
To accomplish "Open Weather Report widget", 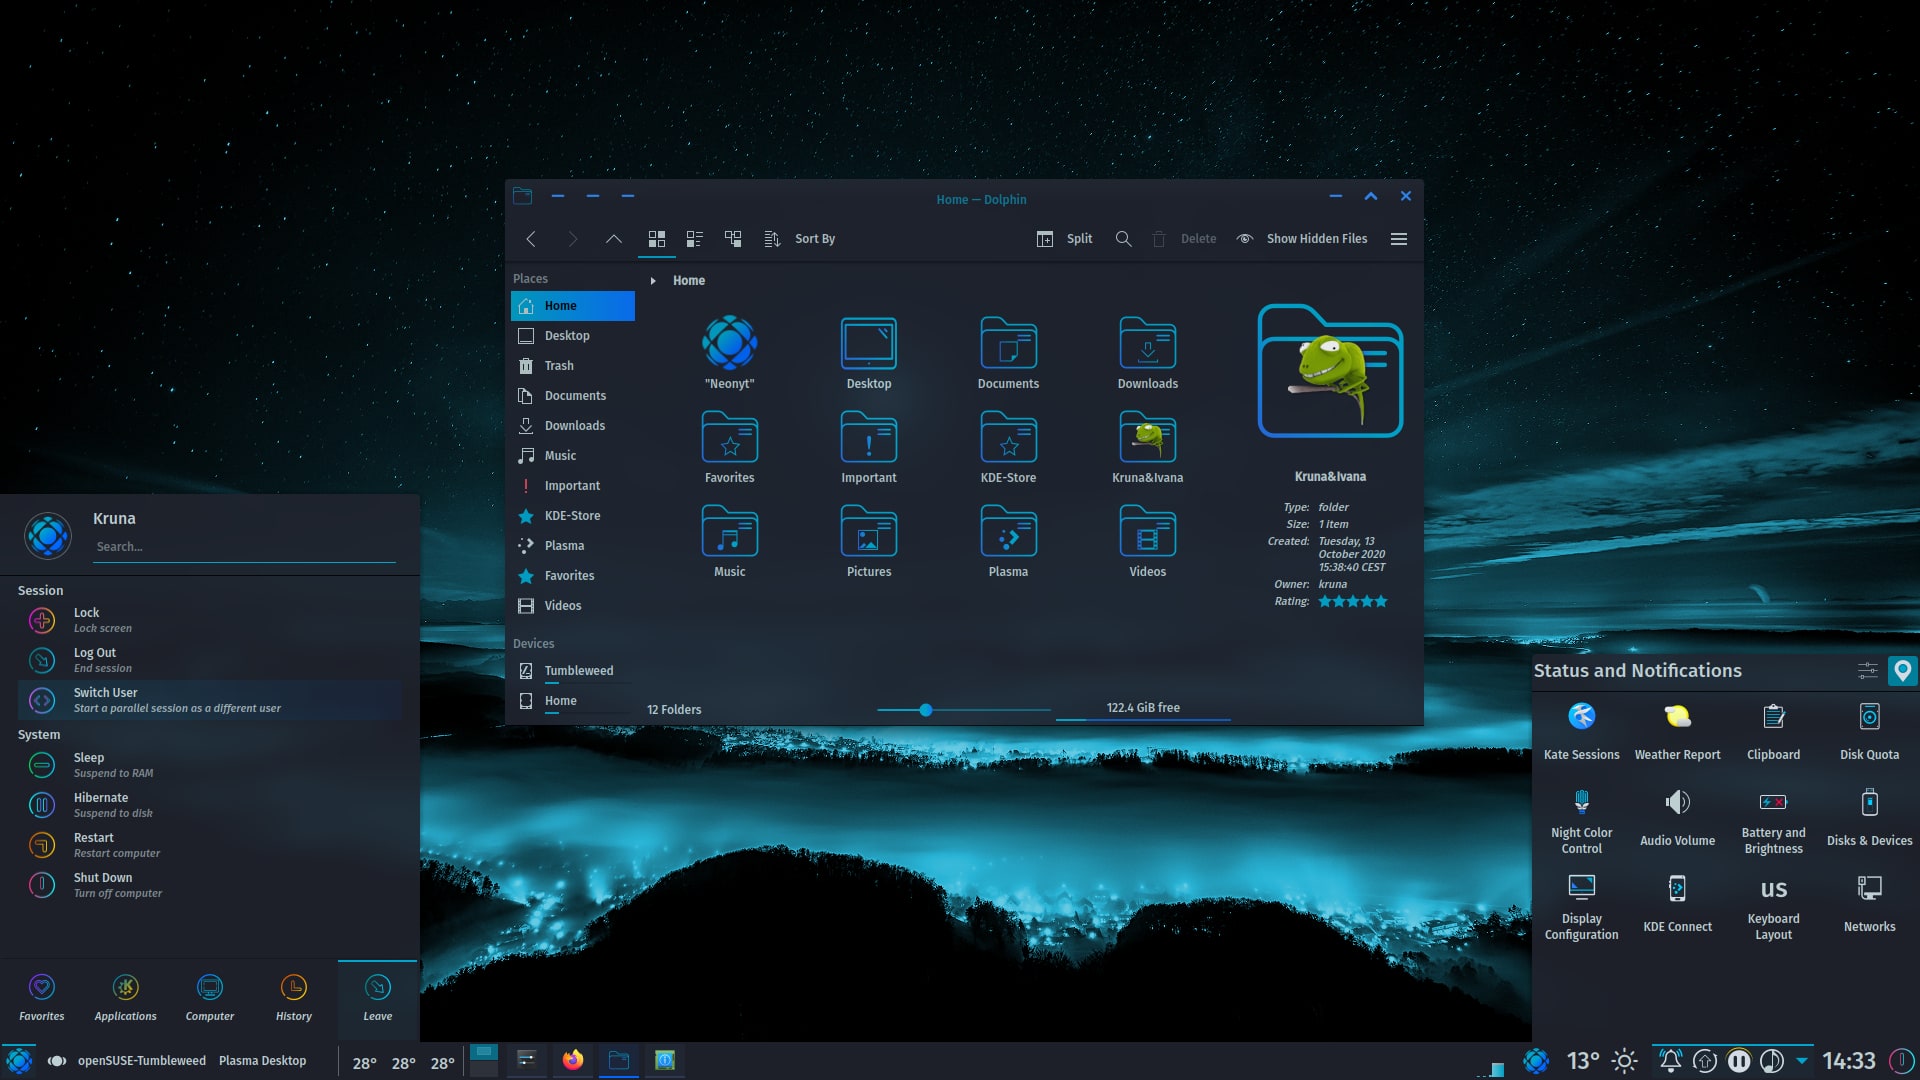I will pyautogui.click(x=1677, y=732).
